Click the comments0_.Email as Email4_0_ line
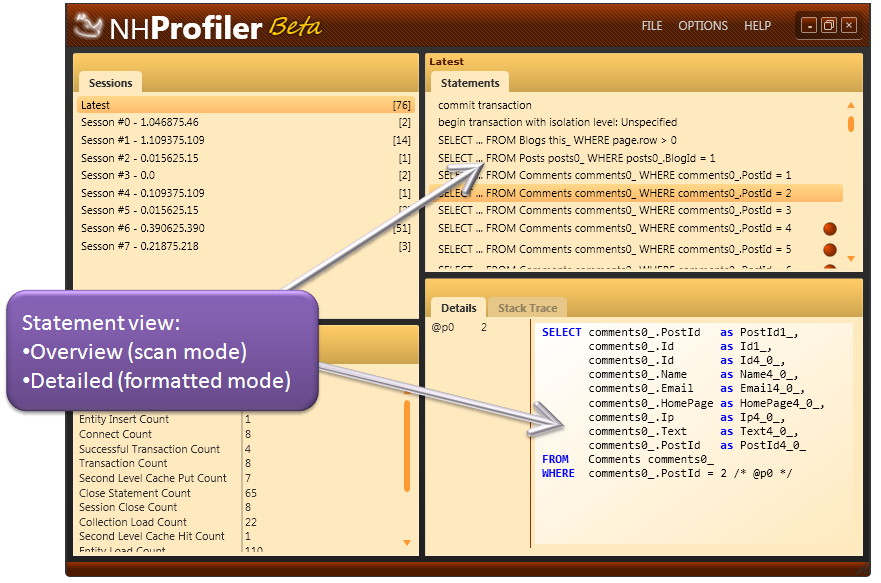The width and height of the screenshot is (881, 583). pyautogui.click(x=697, y=389)
